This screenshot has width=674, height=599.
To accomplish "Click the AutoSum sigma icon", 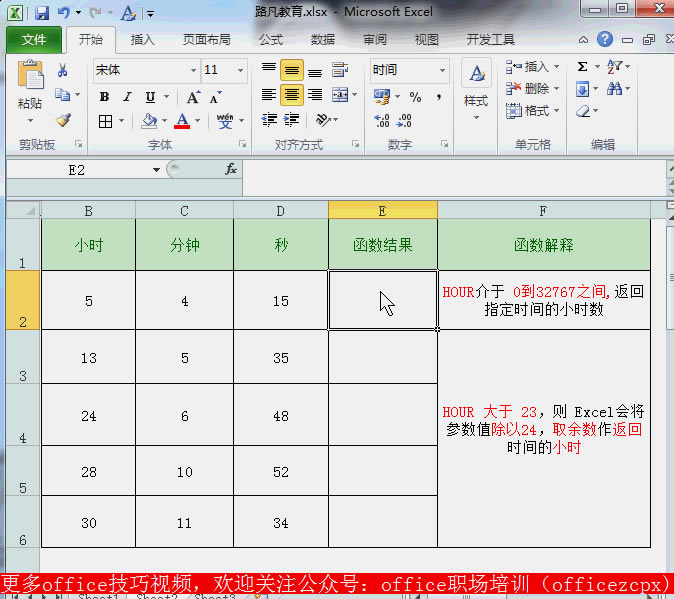I will coord(582,67).
